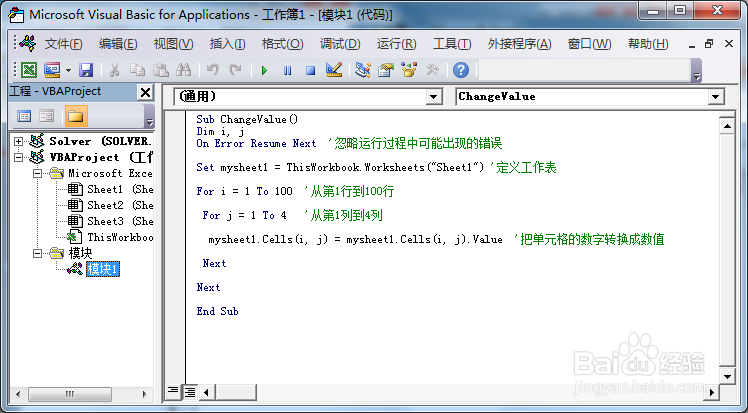Select 模块1 module in the tree
Screen dimensions: 748x413
click(103, 269)
